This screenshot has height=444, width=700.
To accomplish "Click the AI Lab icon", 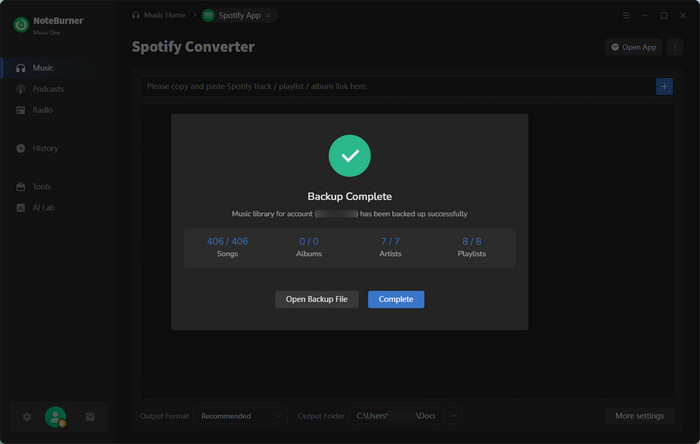I will point(21,207).
